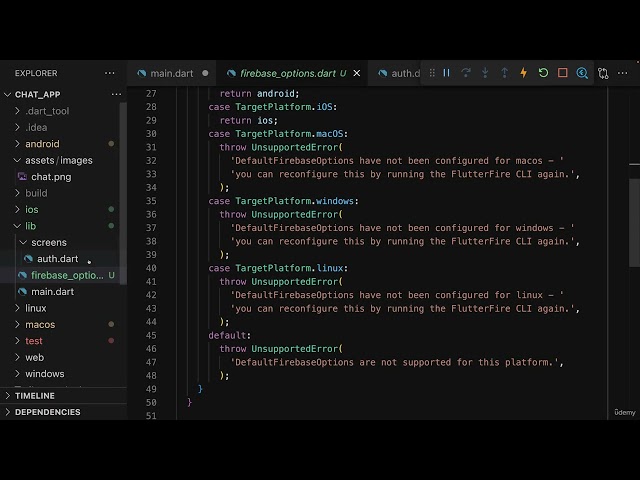This screenshot has width=640, height=480.
Task: Expand the .dart_tool folder
Action: pyautogui.click(x=47, y=111)
